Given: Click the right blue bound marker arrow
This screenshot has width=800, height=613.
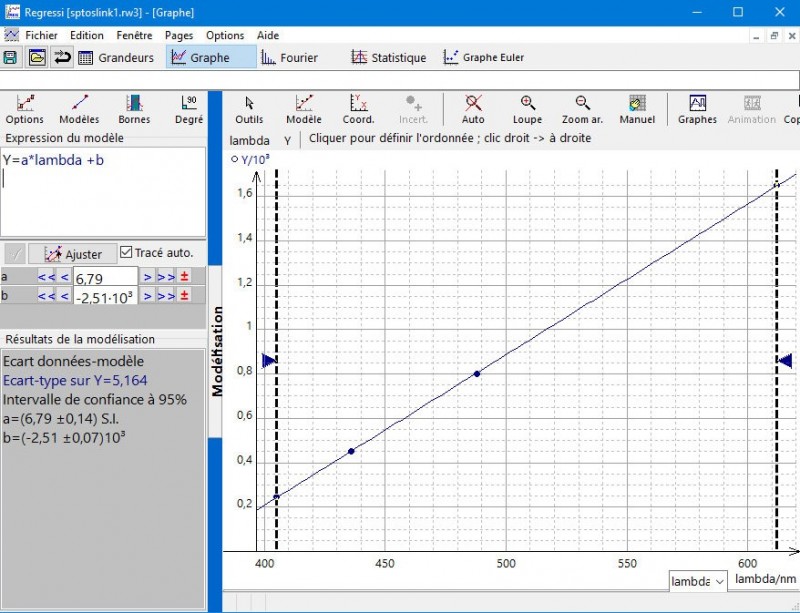Looking at the screenshot, I should click(785, 360).
